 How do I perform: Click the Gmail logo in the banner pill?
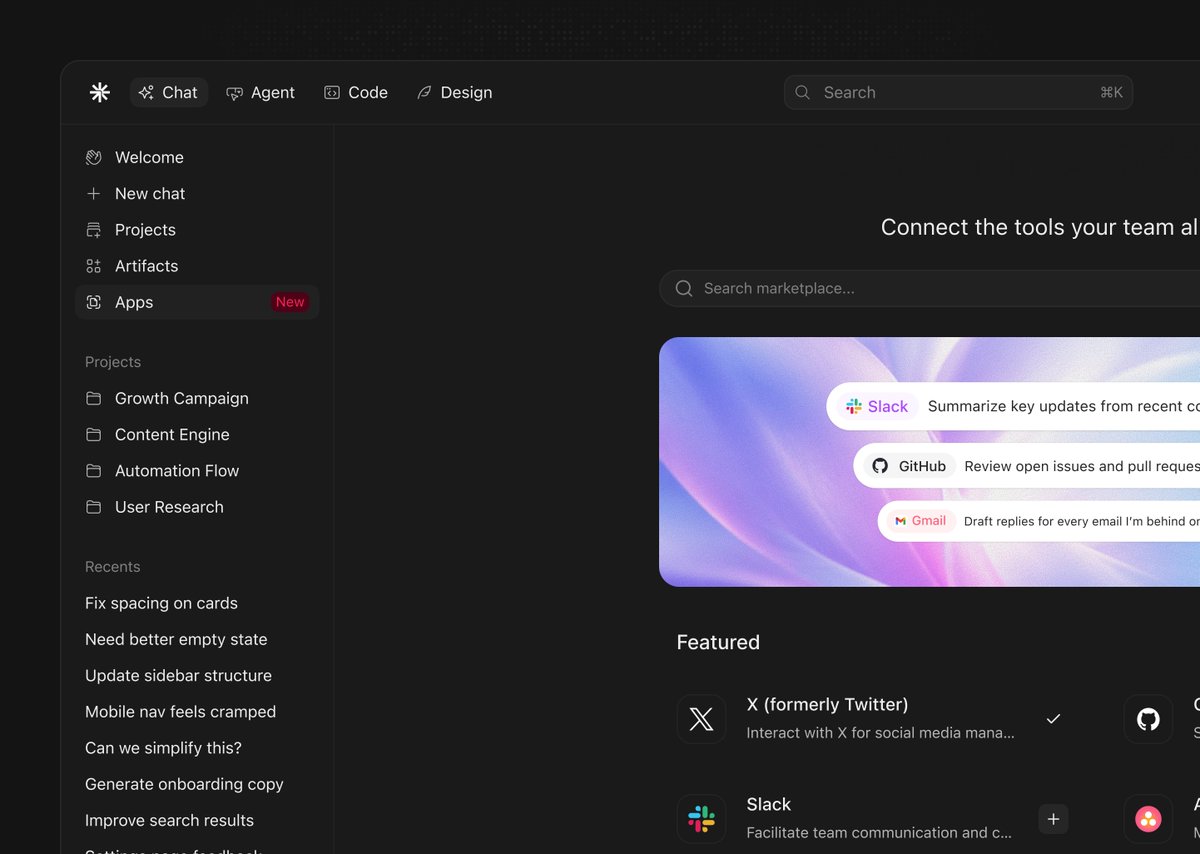pyautogui.click(x=901, y=521)
